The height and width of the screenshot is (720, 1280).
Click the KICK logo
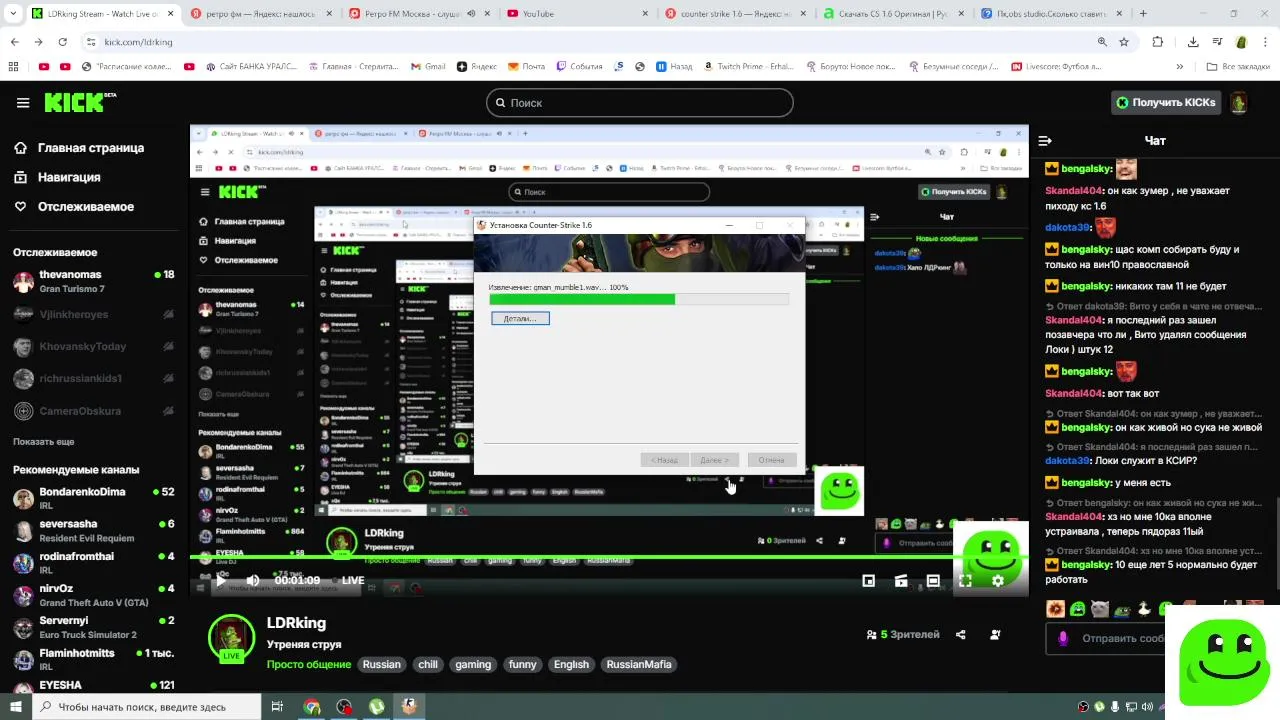point(79,102)
